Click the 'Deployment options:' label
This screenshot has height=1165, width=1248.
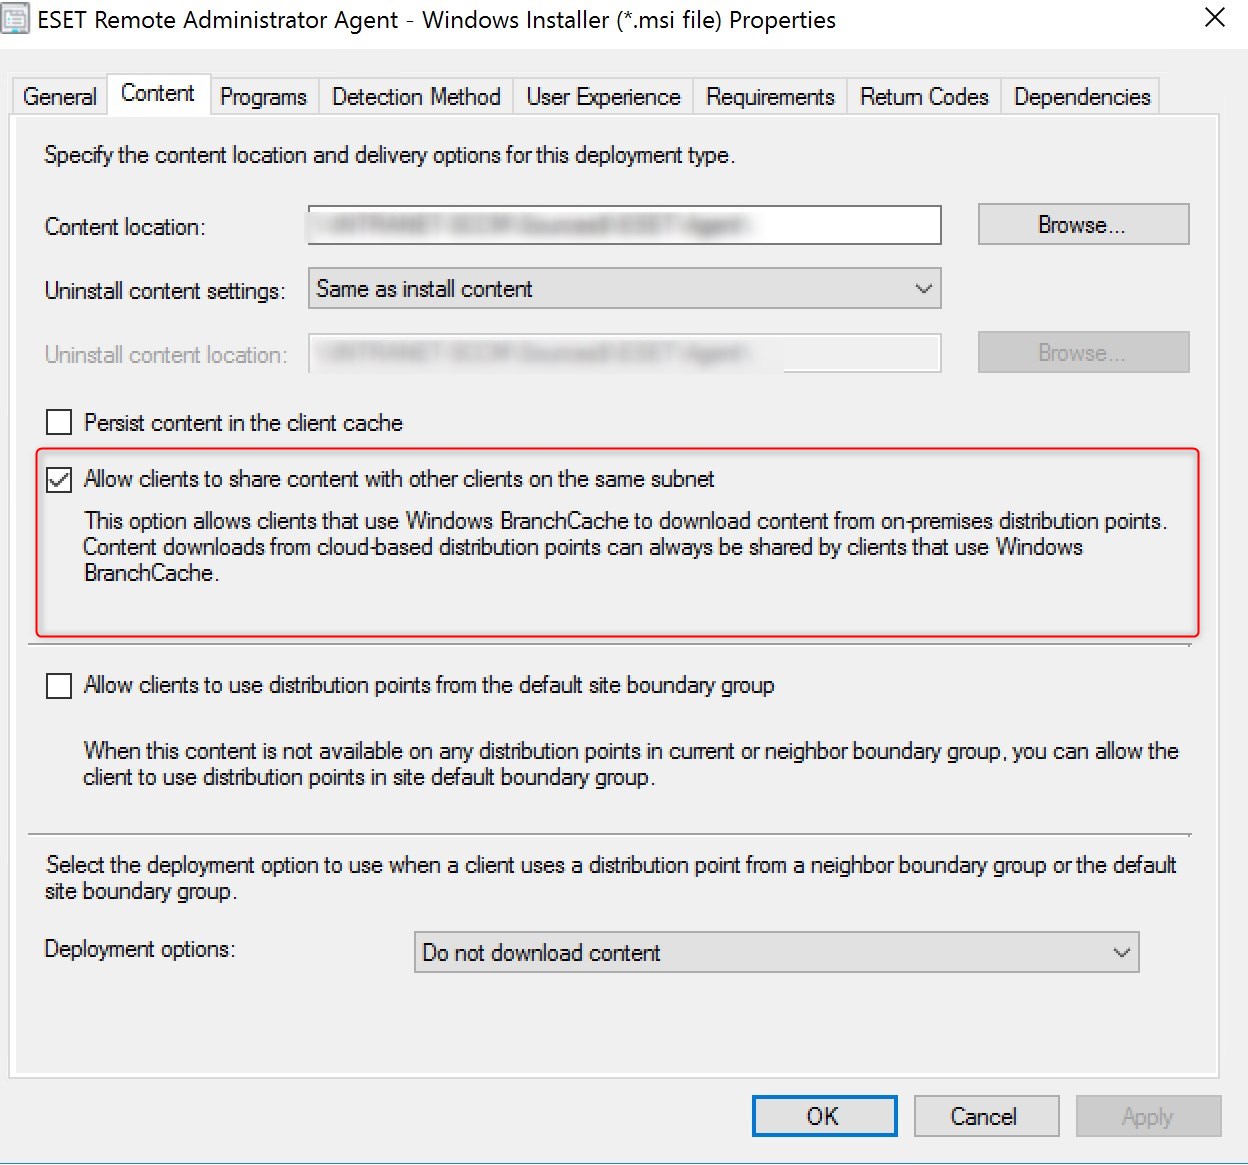click(140, 949)
